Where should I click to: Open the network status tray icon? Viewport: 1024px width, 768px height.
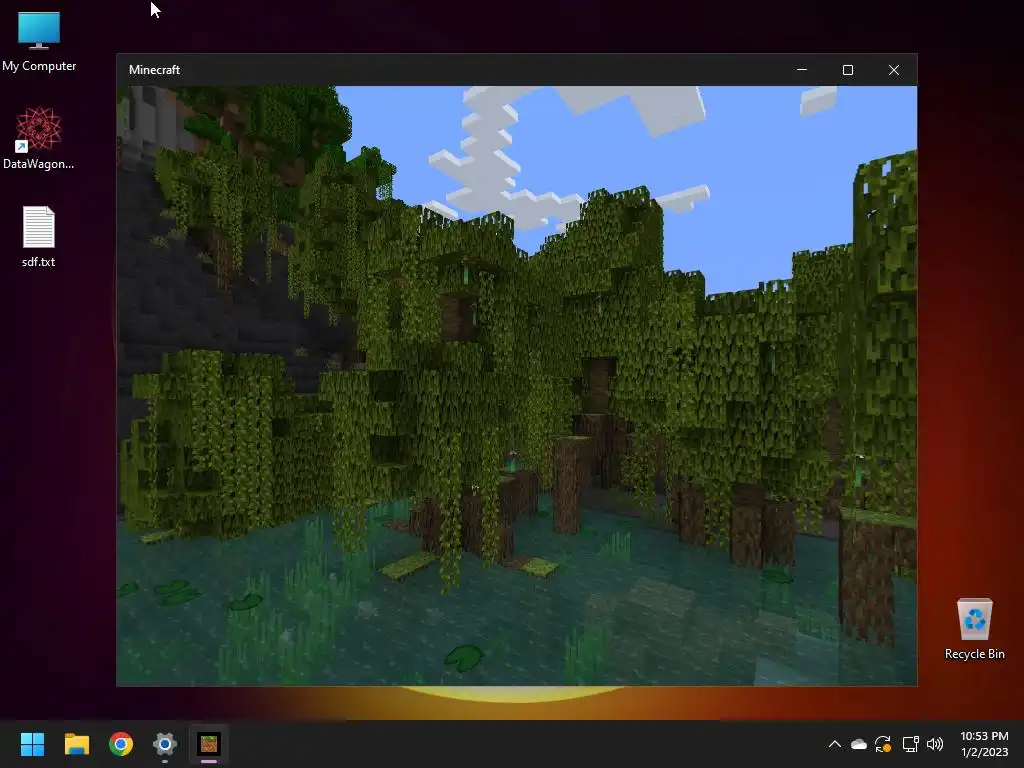[x=910, y=744]
